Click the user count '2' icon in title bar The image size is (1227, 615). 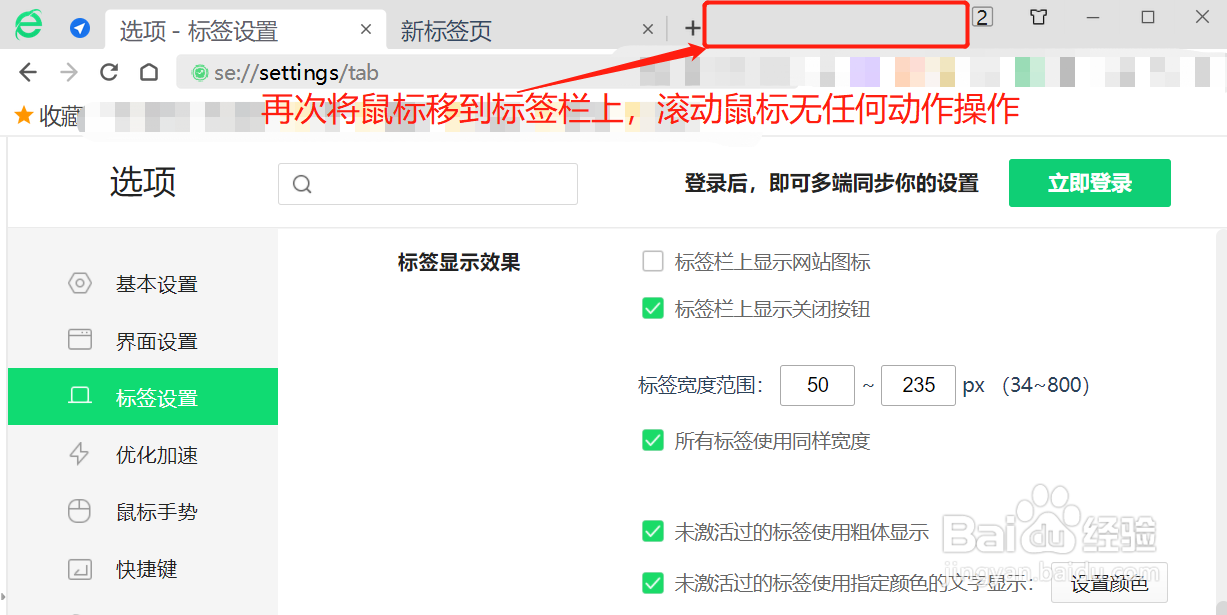982,17
